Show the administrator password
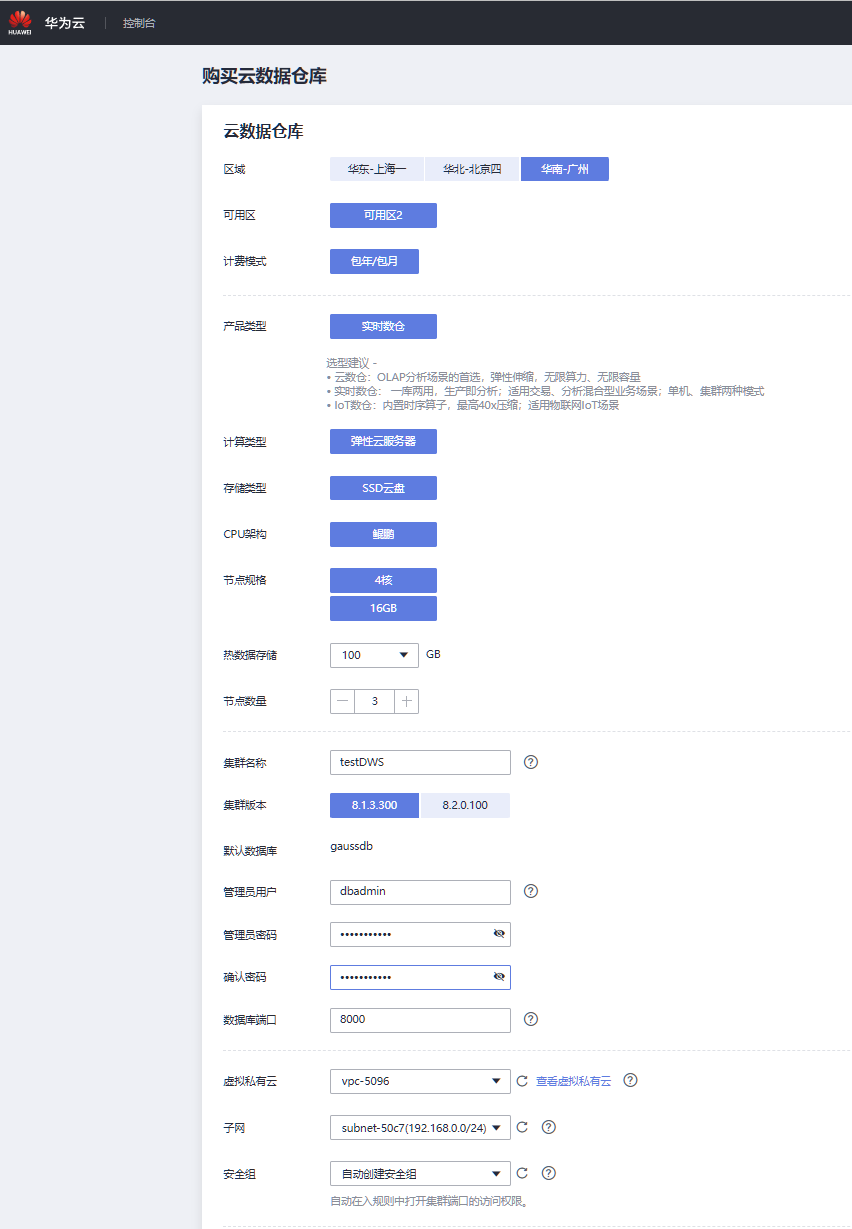852x1229 pixels. [x=499, y=934]
